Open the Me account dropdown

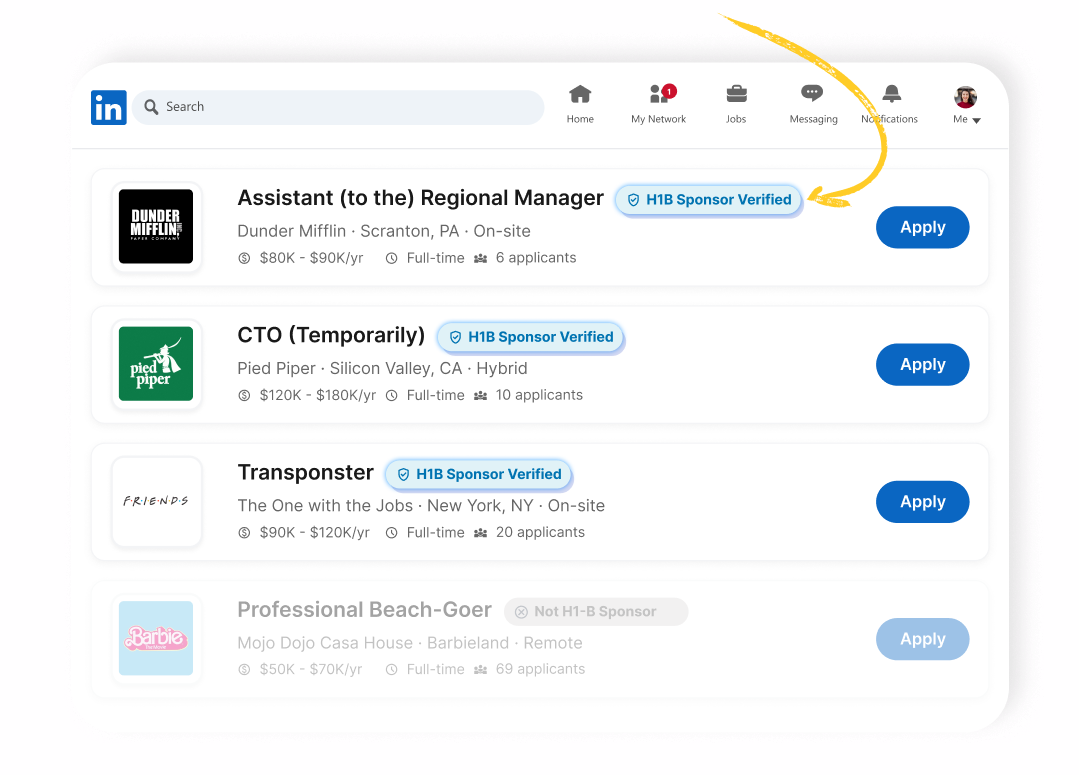[966, 119]
